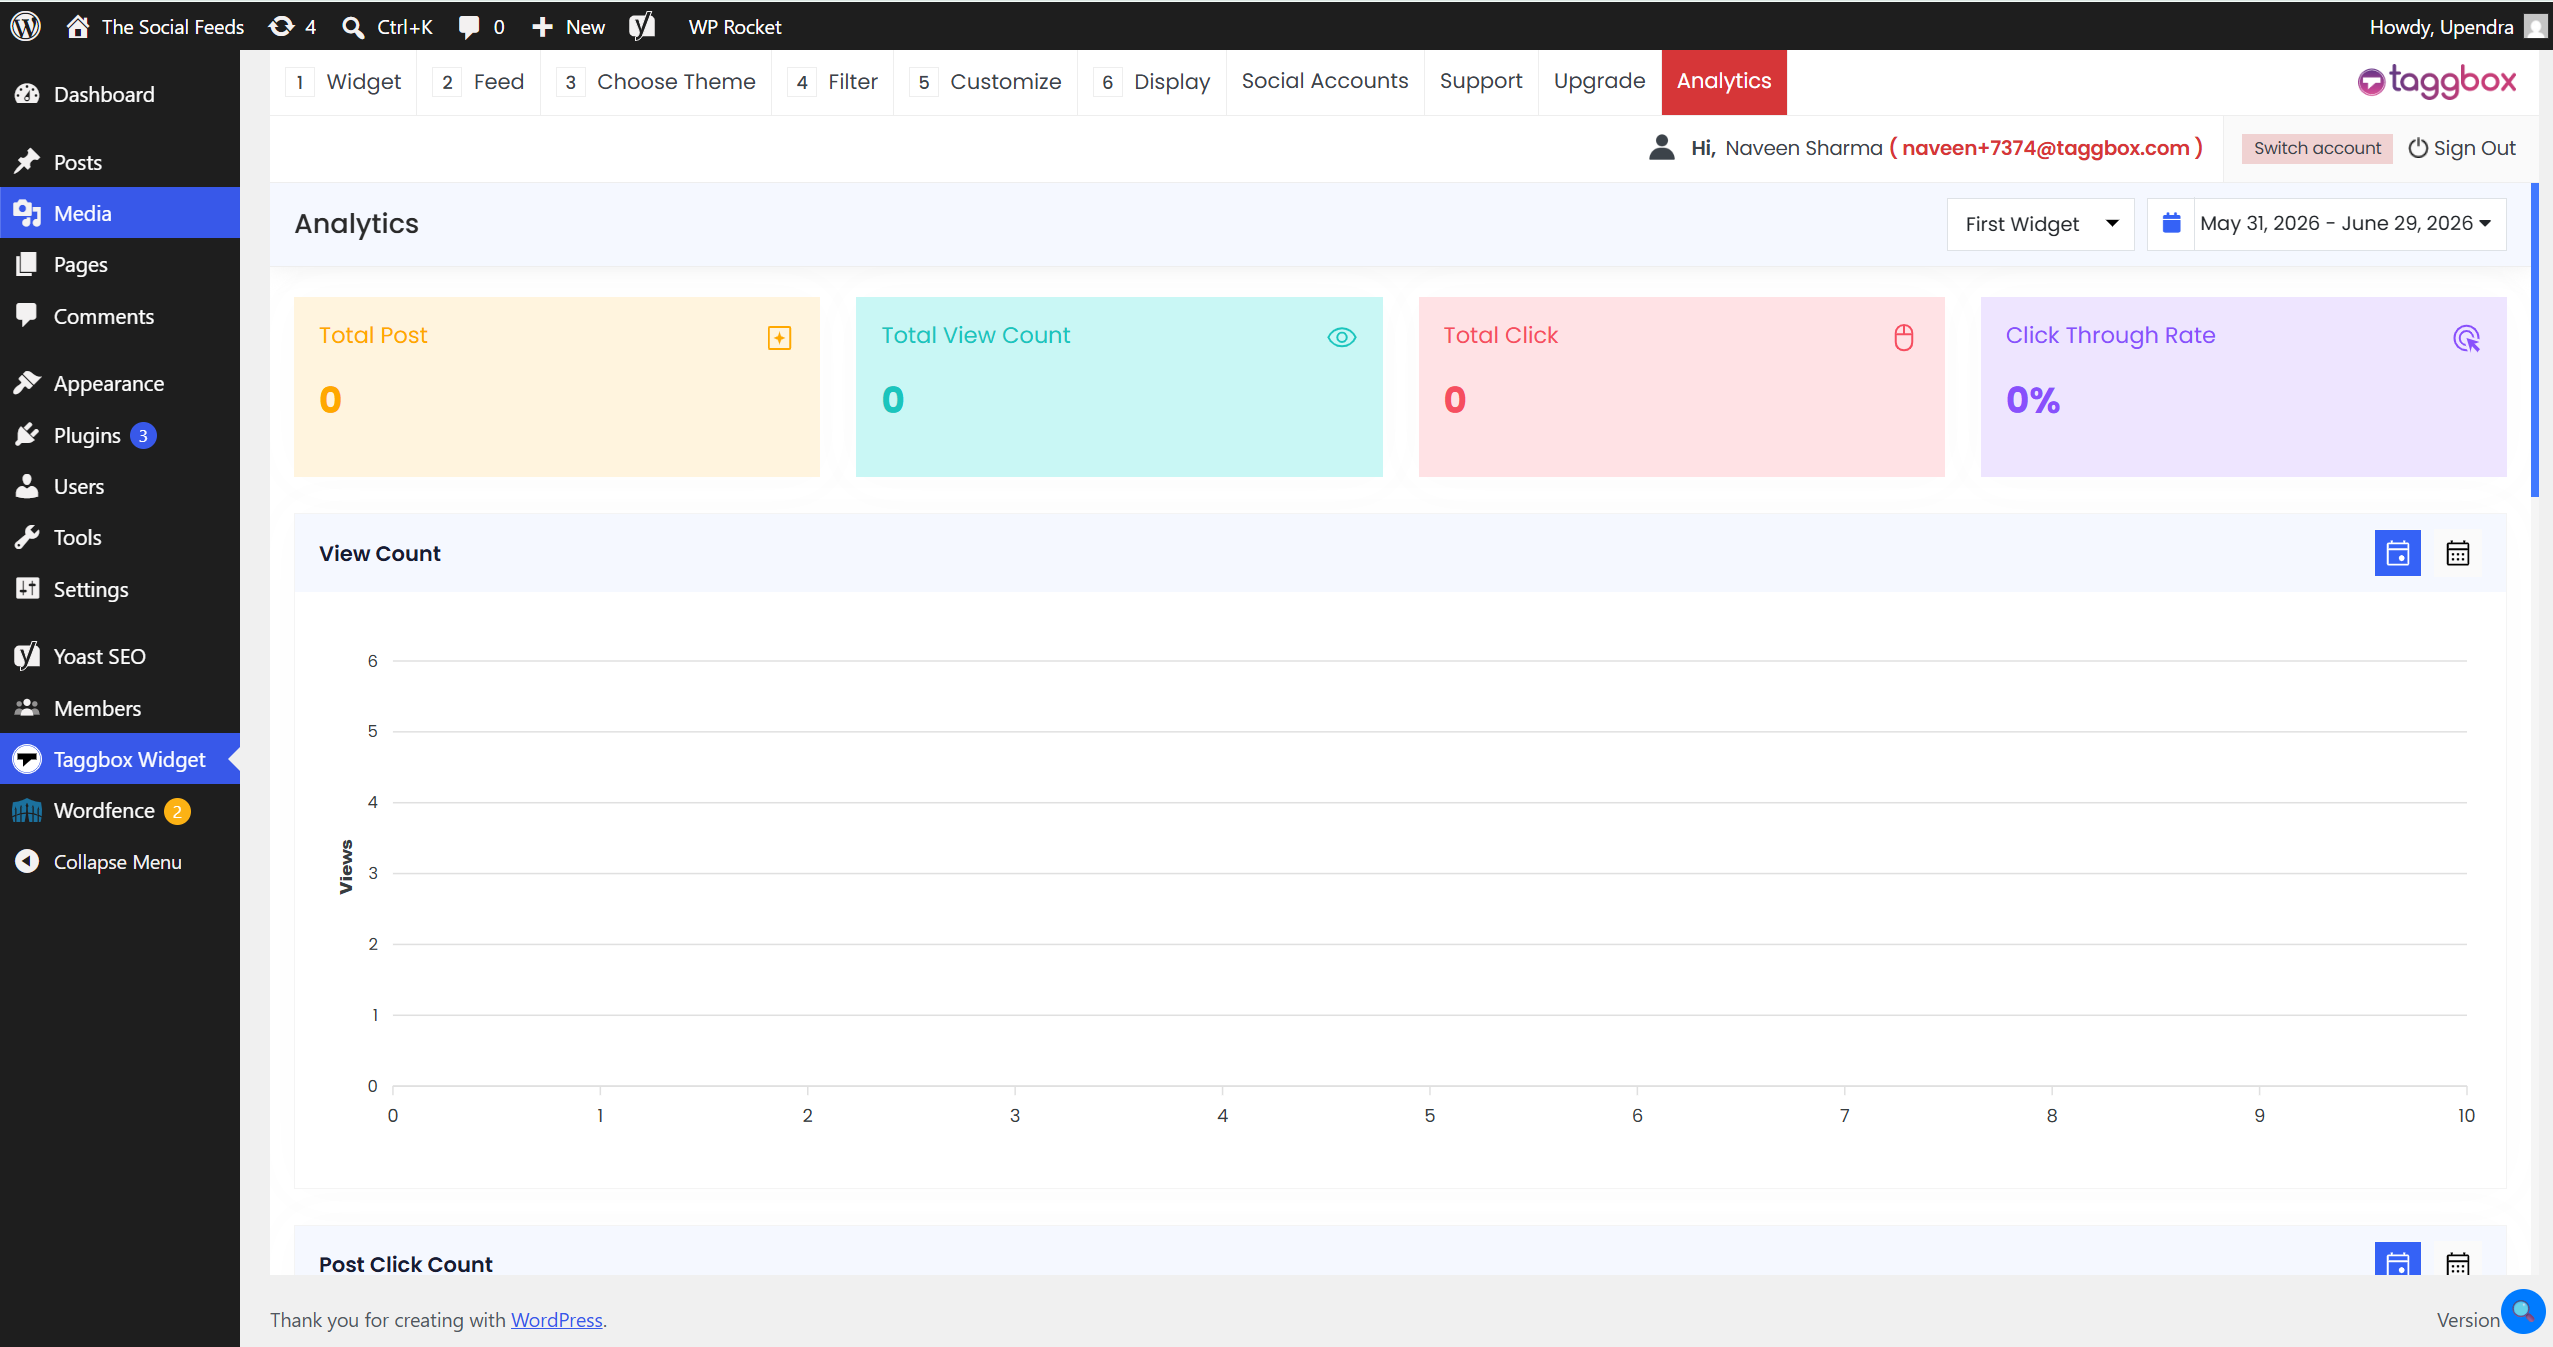
Task: Open Settings in the sidebar
Action: [120, 589]
